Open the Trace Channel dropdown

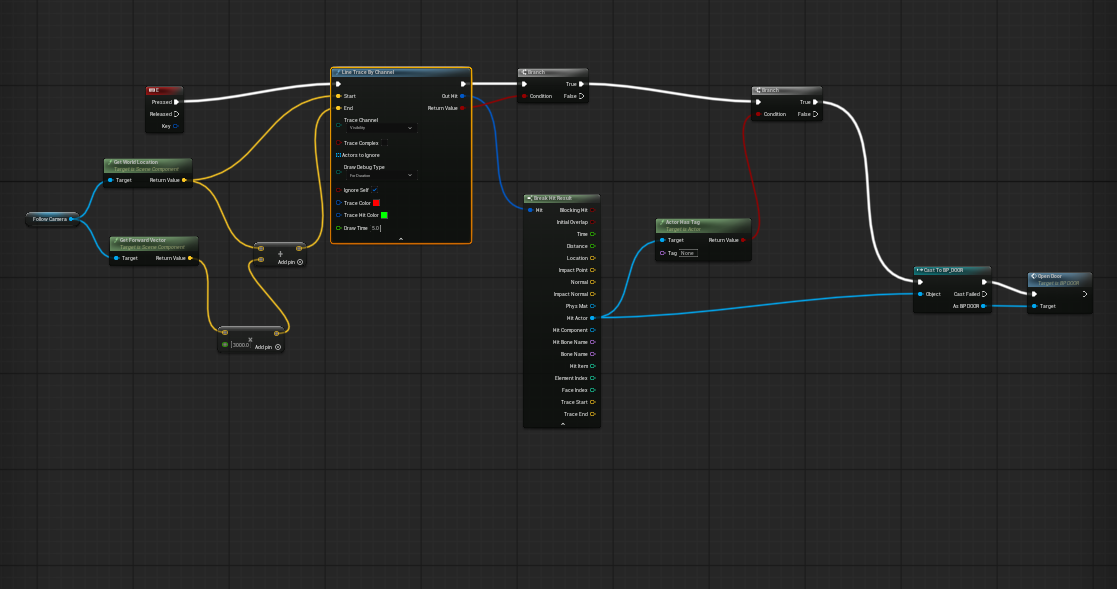[x=380, y=128]
